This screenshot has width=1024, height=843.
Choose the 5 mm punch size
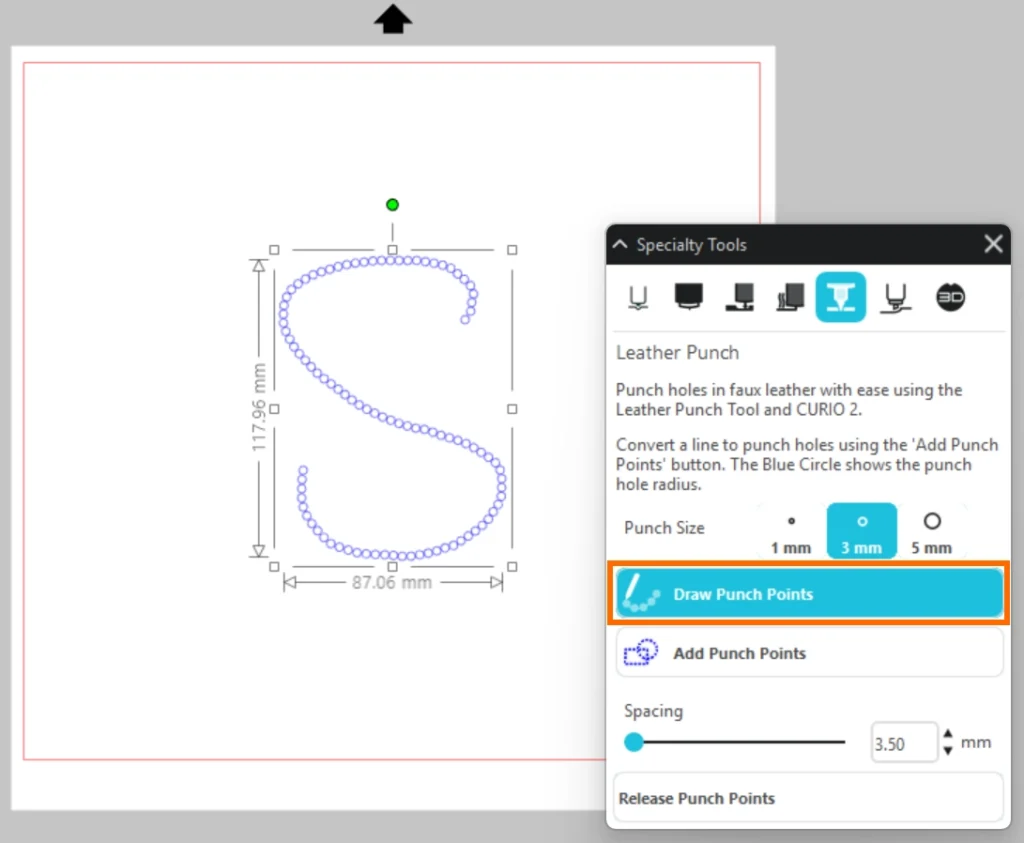931,532
